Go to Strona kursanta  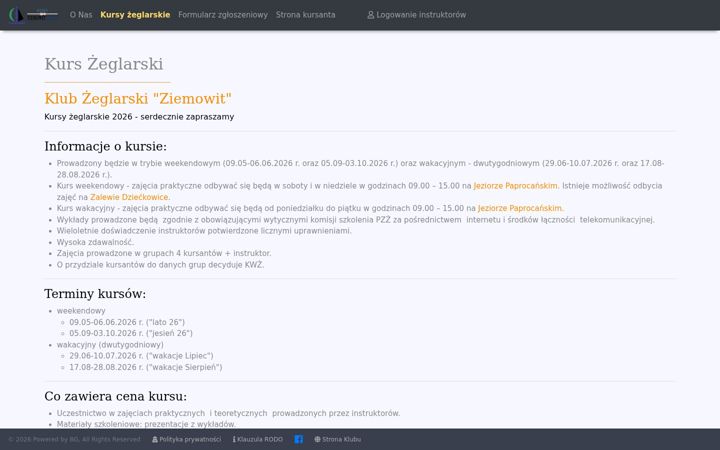tap(305, 15)
